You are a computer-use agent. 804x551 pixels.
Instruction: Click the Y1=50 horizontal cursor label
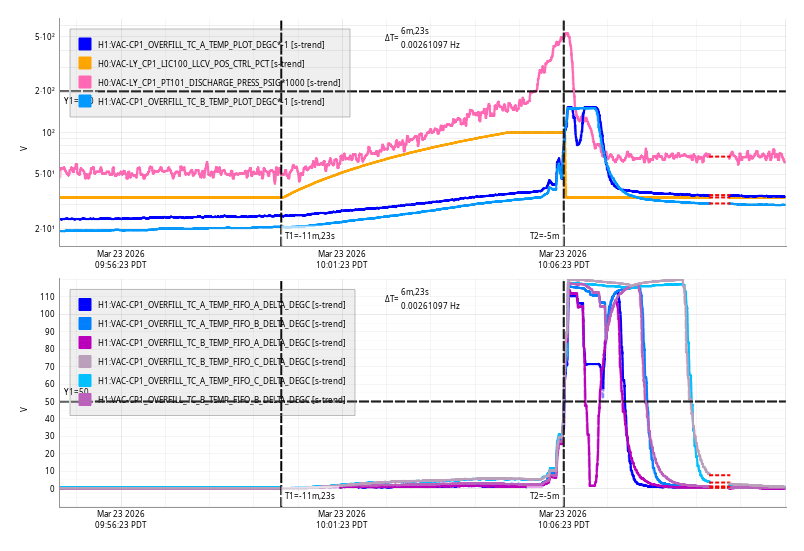click(x=76, y=392)
